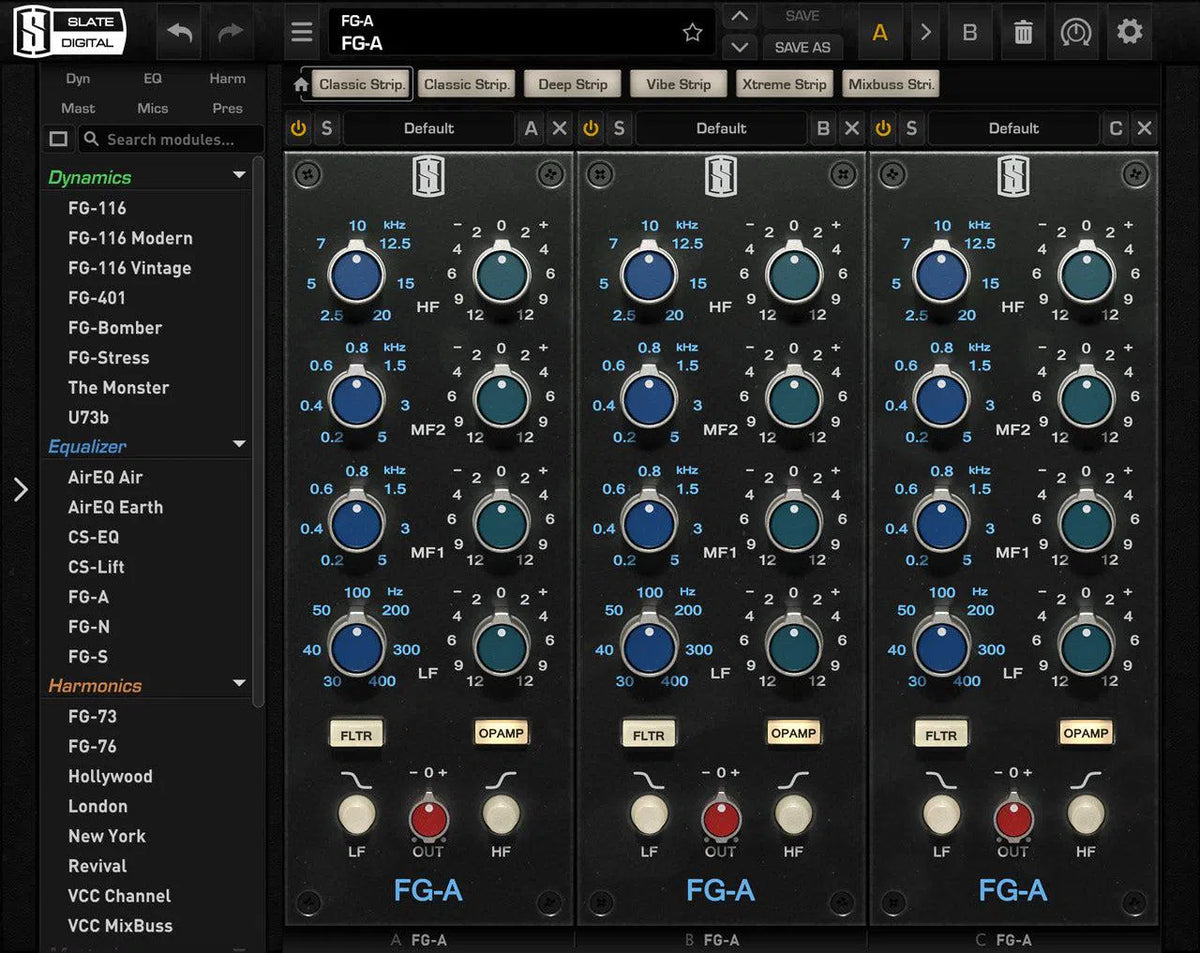Open the hamburger menu icon

(x=301, y=31)
